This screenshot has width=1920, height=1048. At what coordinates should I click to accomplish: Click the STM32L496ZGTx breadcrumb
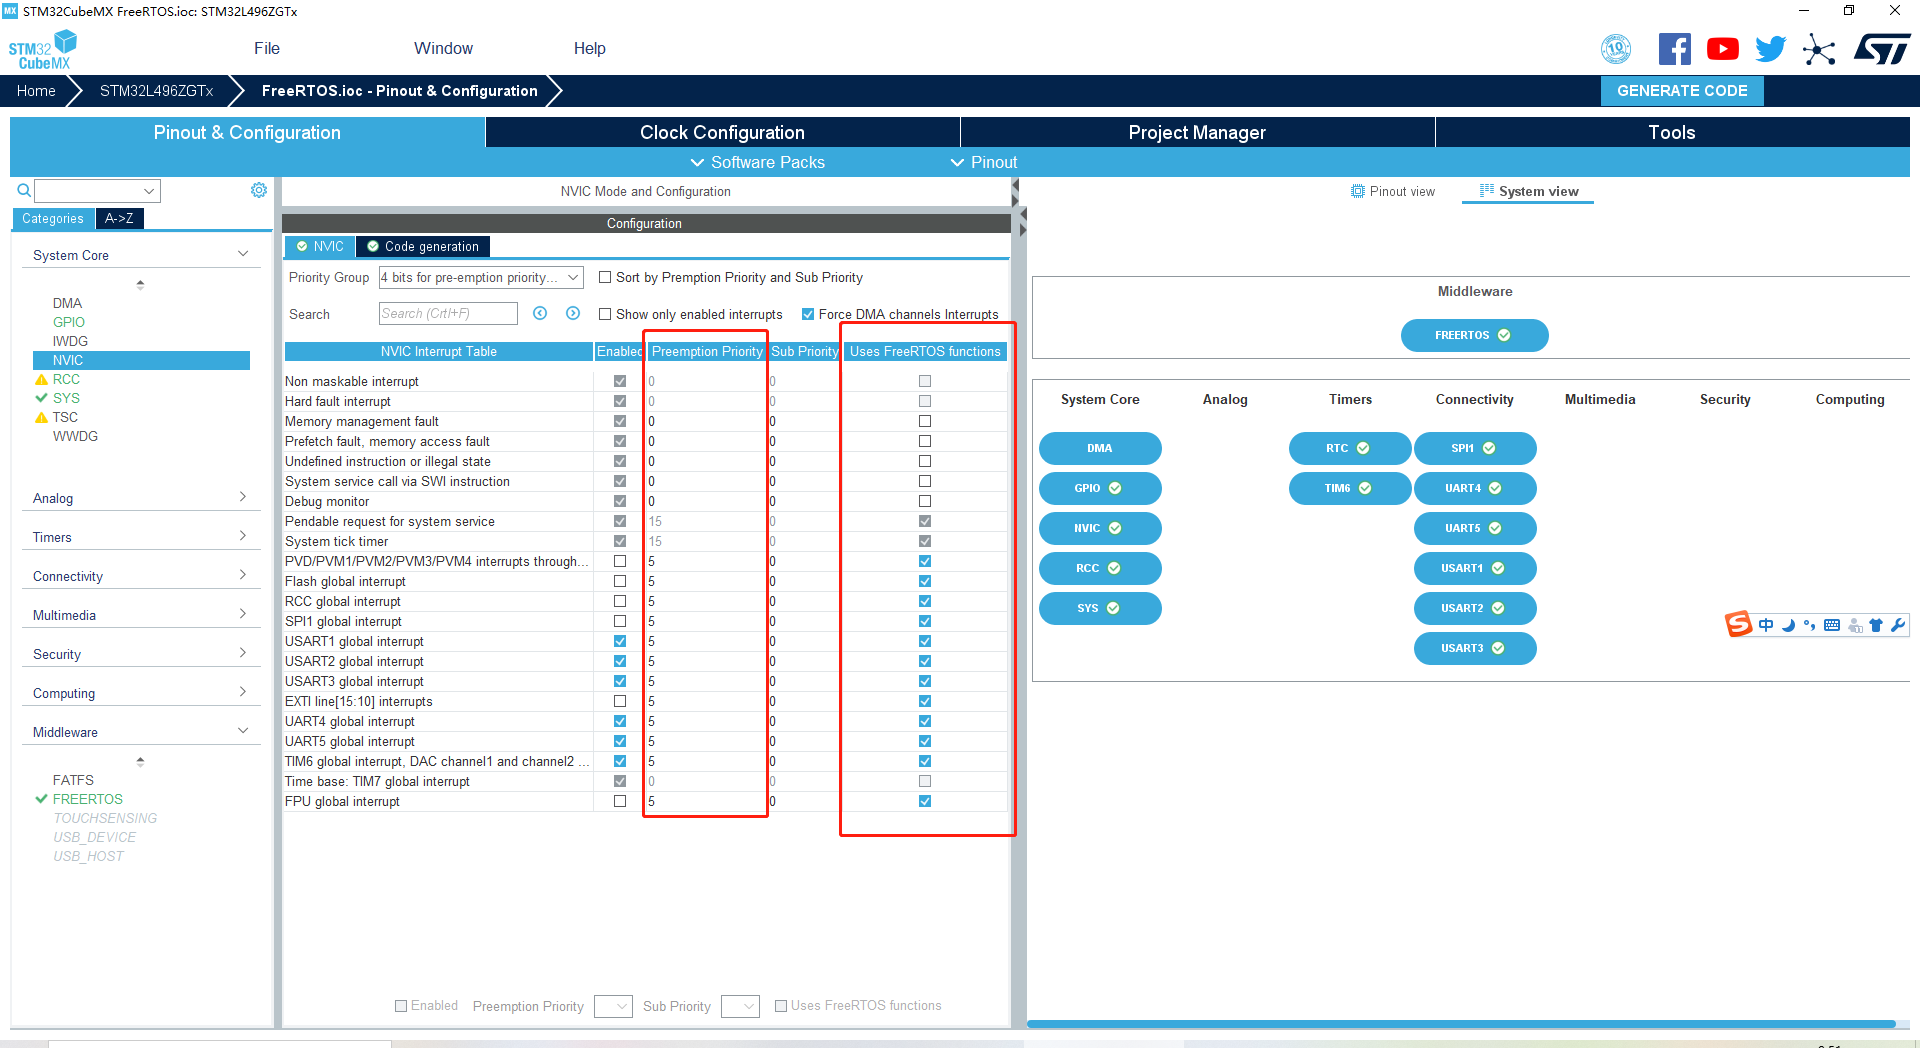[x=157, y=91]
